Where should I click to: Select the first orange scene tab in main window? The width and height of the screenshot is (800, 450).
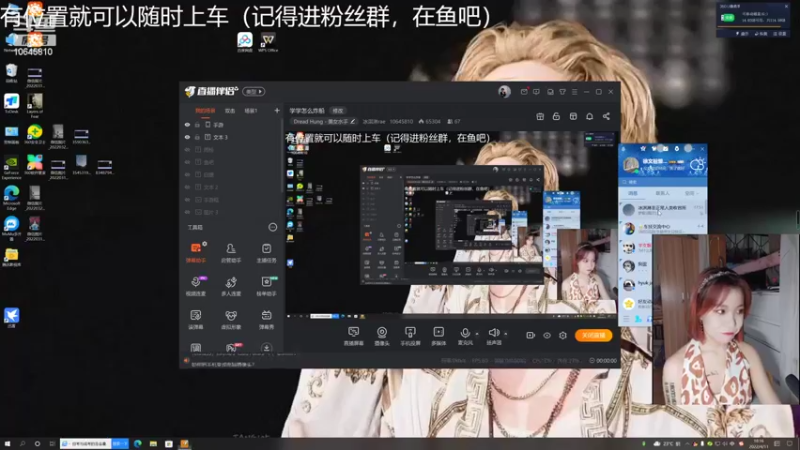coord(205,111)
